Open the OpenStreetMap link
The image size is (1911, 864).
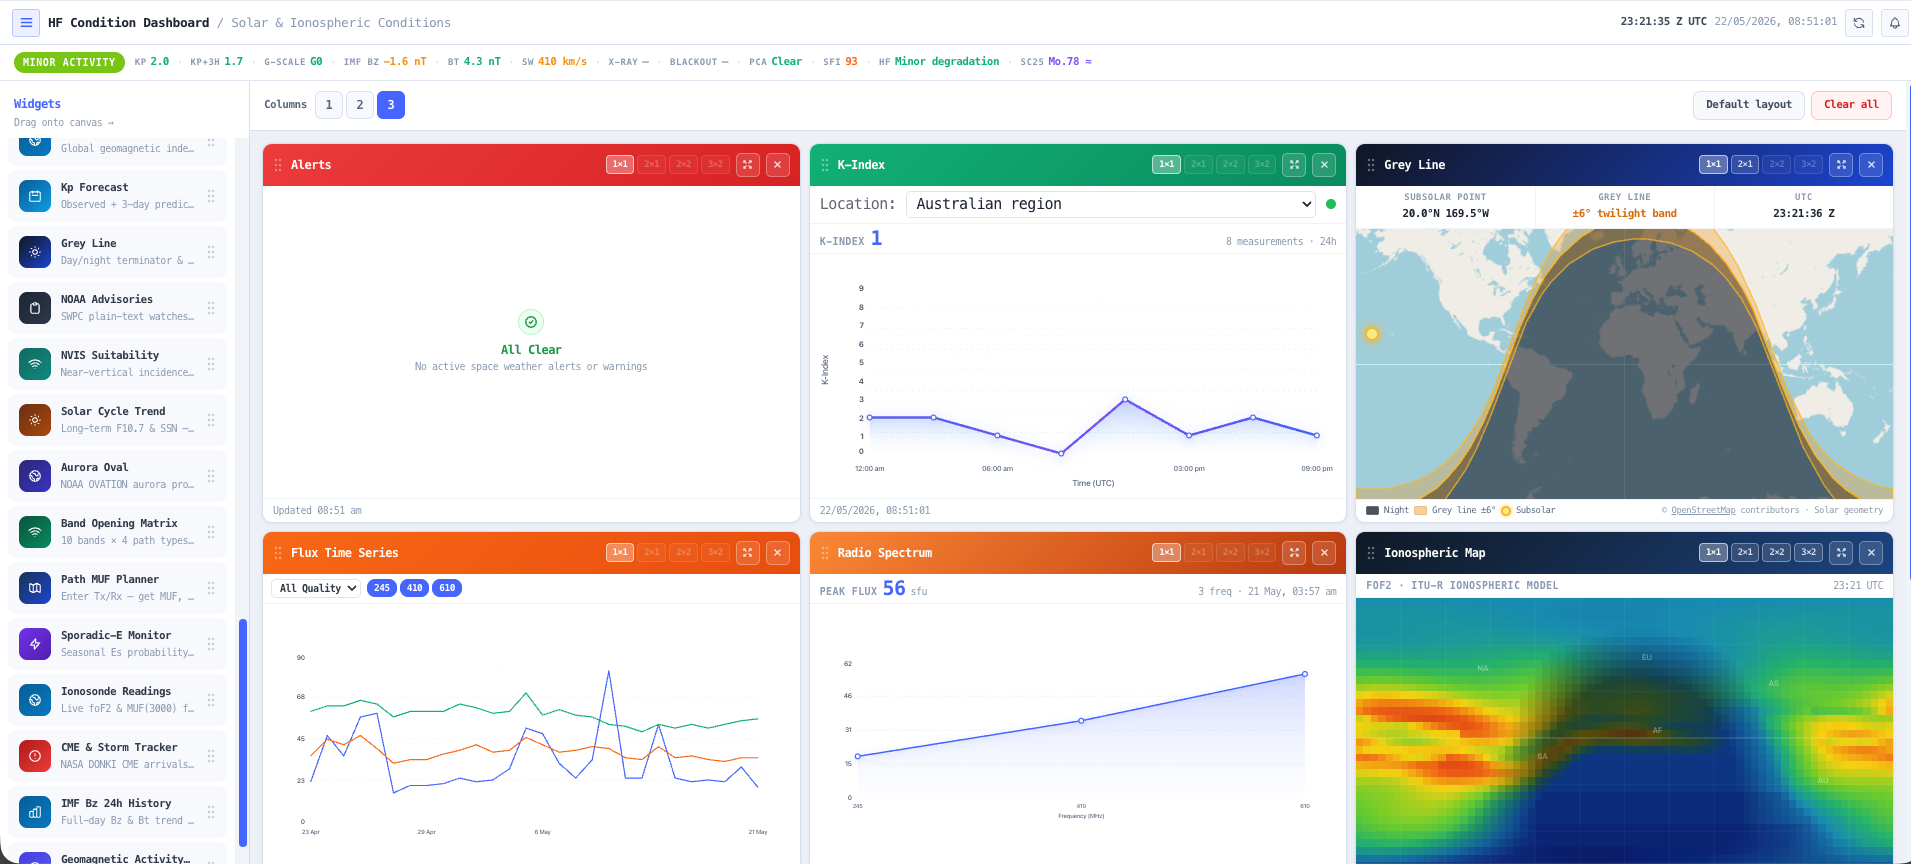1703,510
